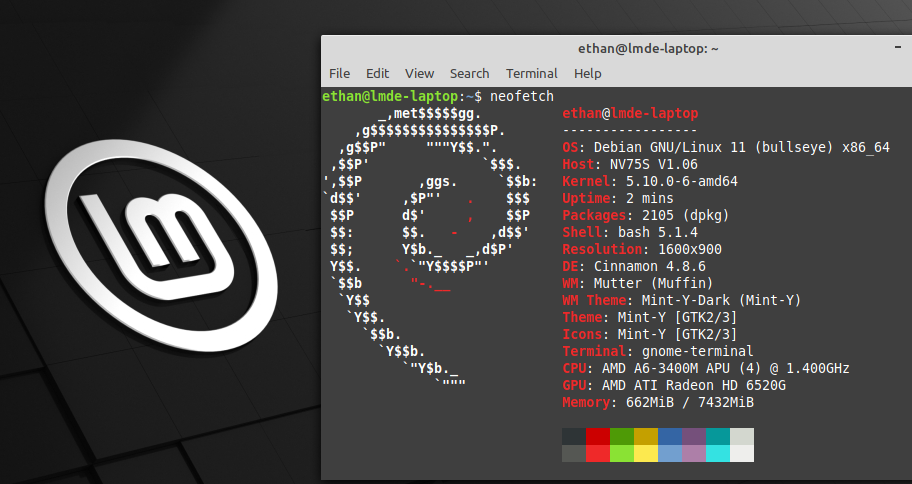
Task: Click the Terminal value 'gnome-terminal'
Action: [x=697, y=351]
